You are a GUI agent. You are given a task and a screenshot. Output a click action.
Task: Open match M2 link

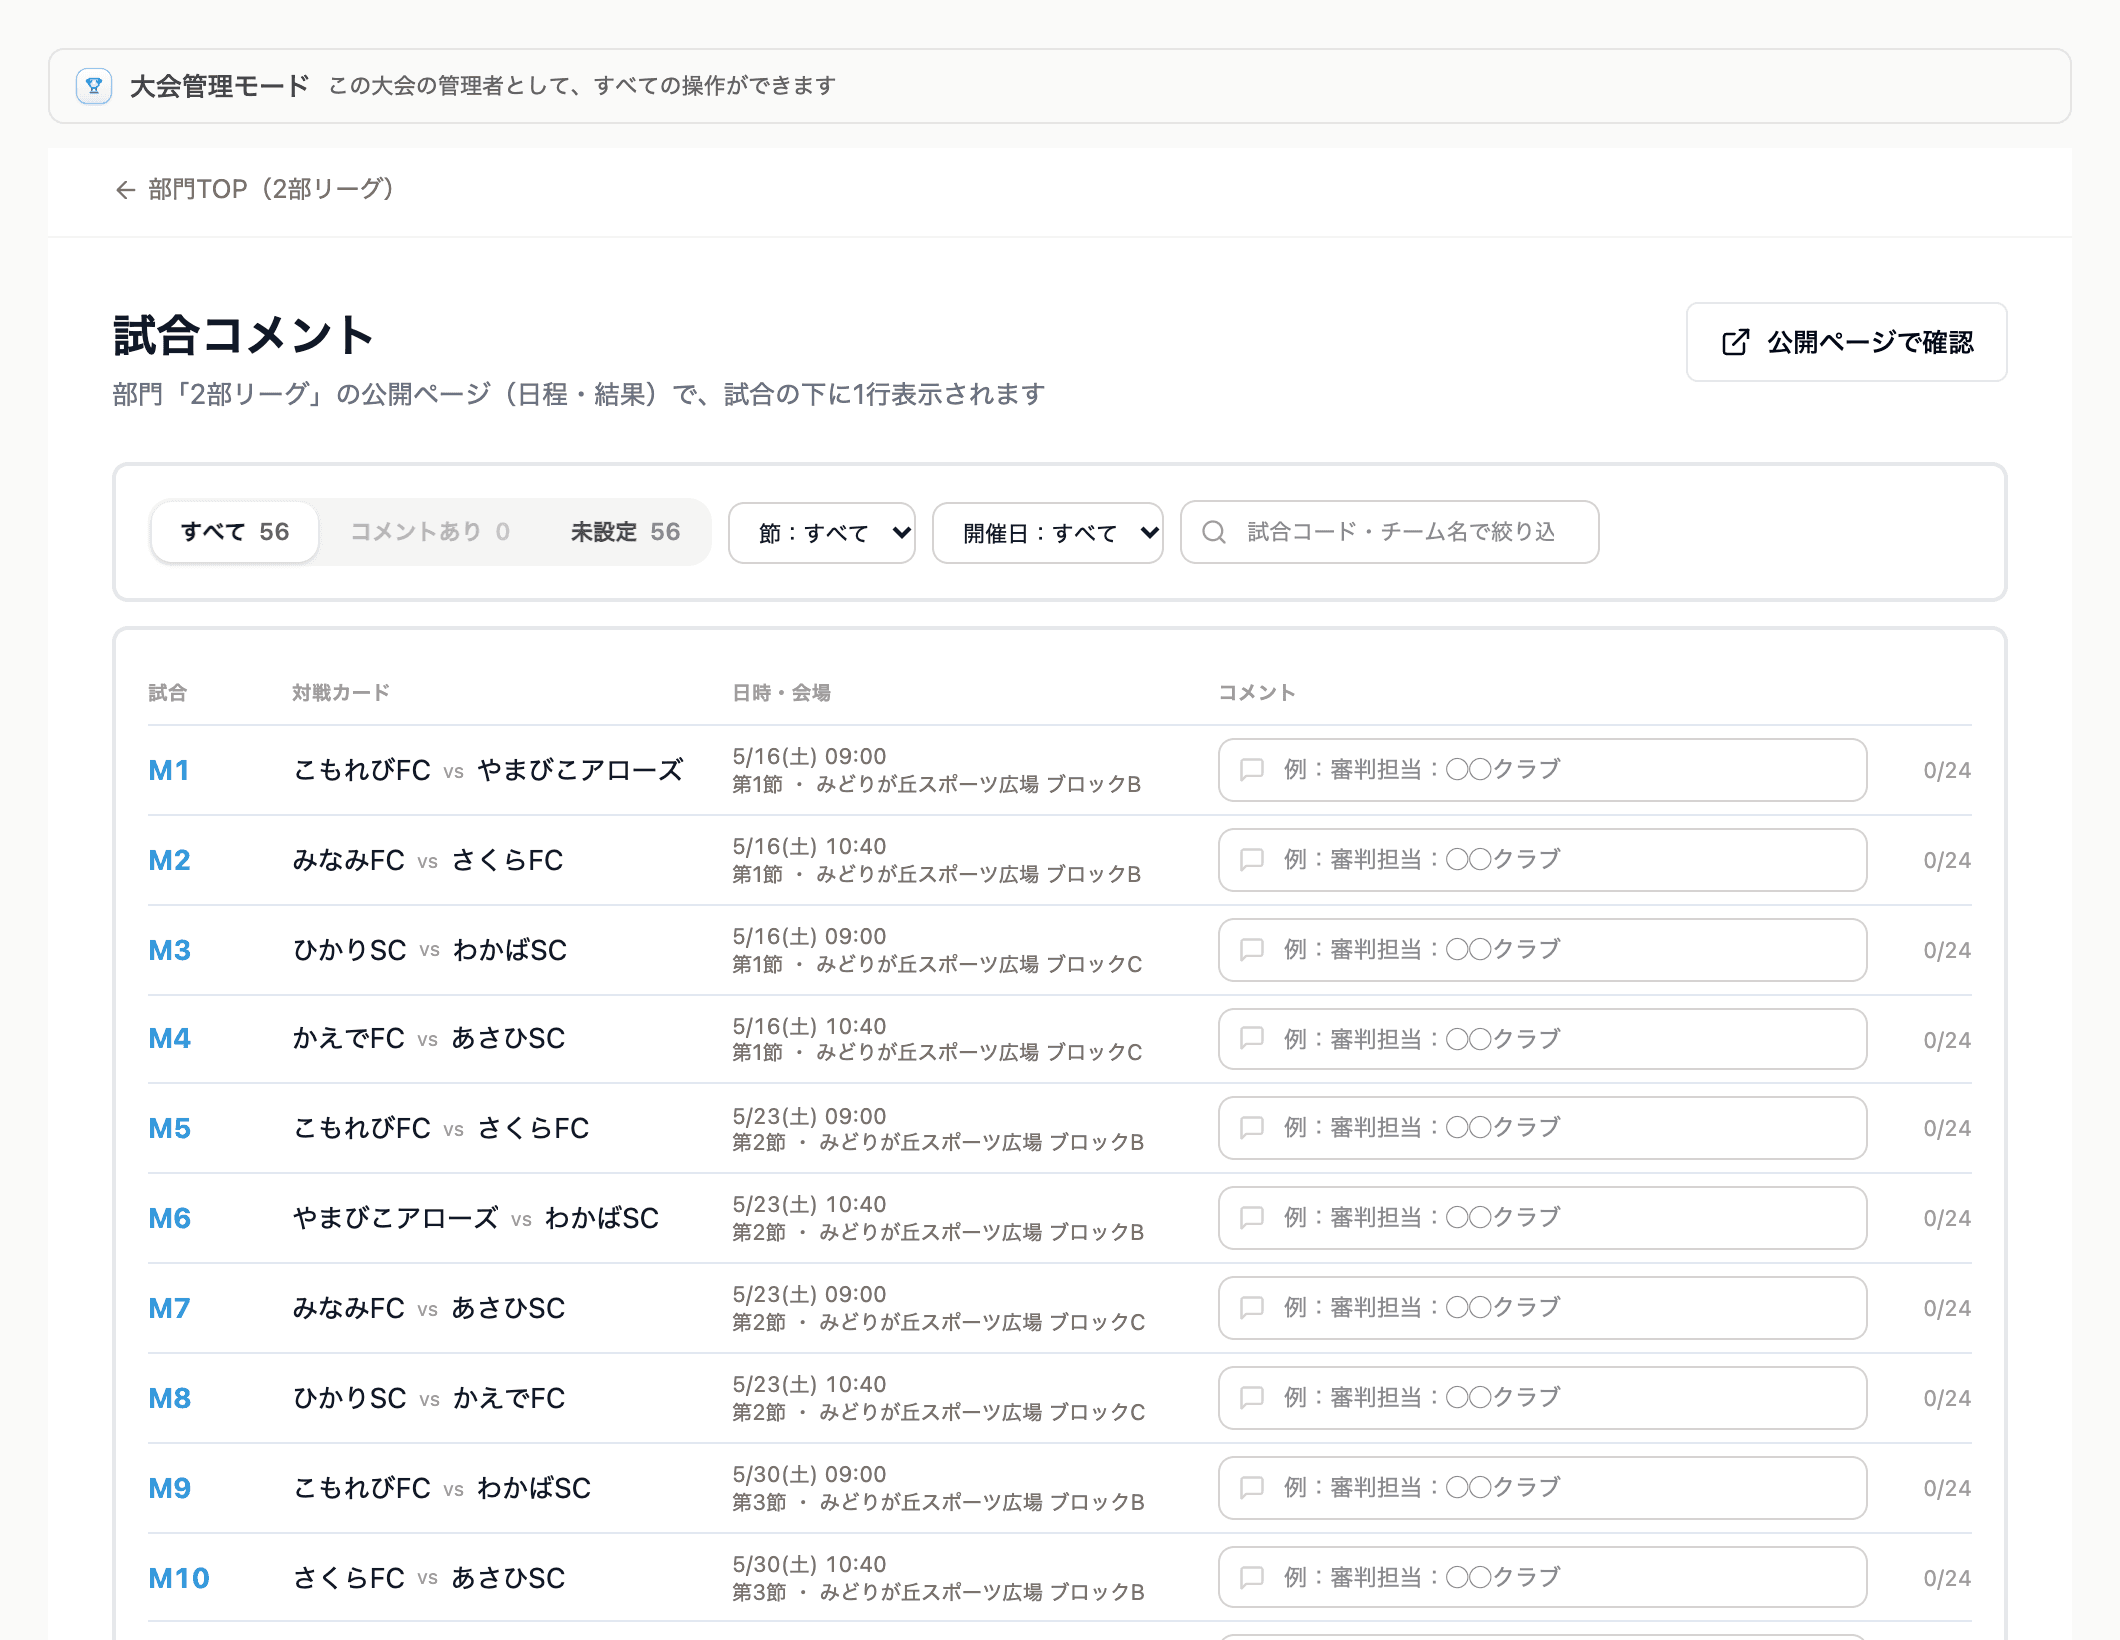pyautogui.click(x=169, y=860)
